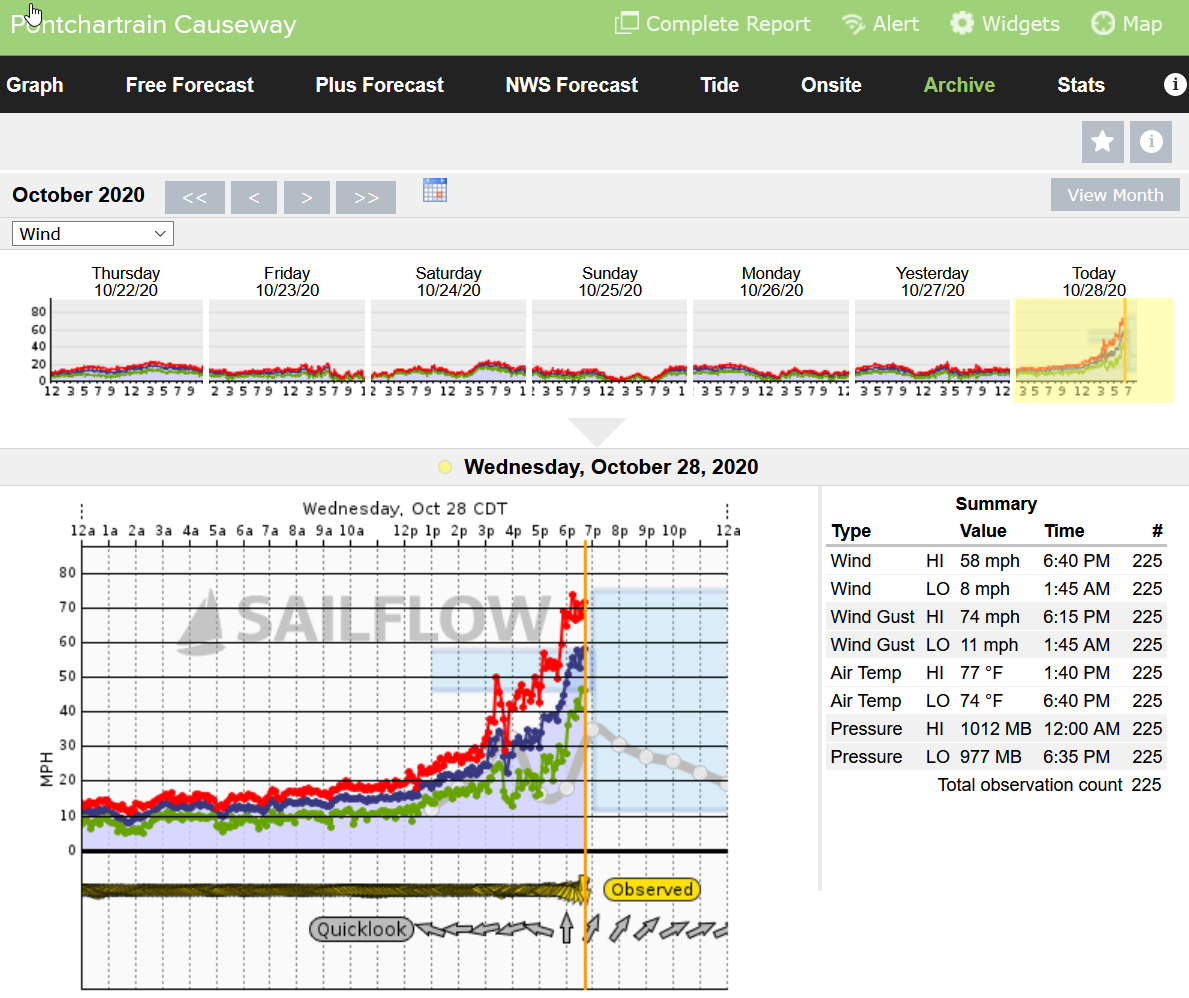This screenshot has height=998, width=1189.
Task: Switch to the Graph tab
Action: click(x=35, y=85)
